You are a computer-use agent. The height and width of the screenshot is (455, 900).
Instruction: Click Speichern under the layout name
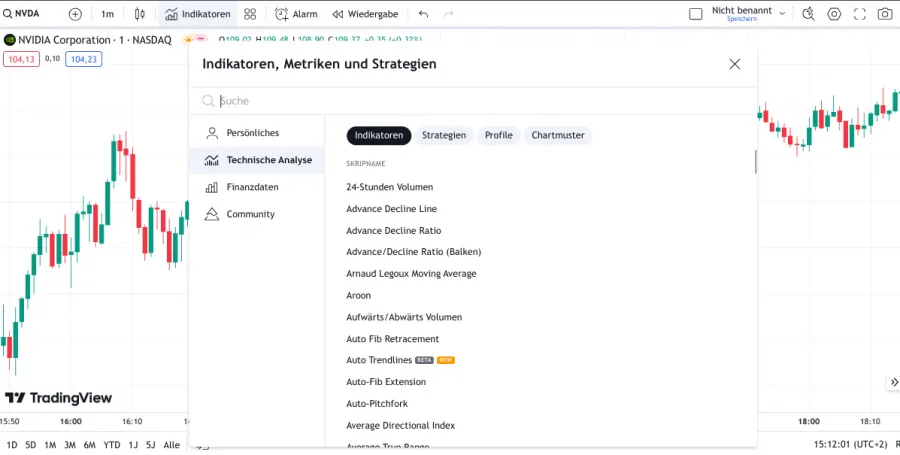[x=742, y=19]
